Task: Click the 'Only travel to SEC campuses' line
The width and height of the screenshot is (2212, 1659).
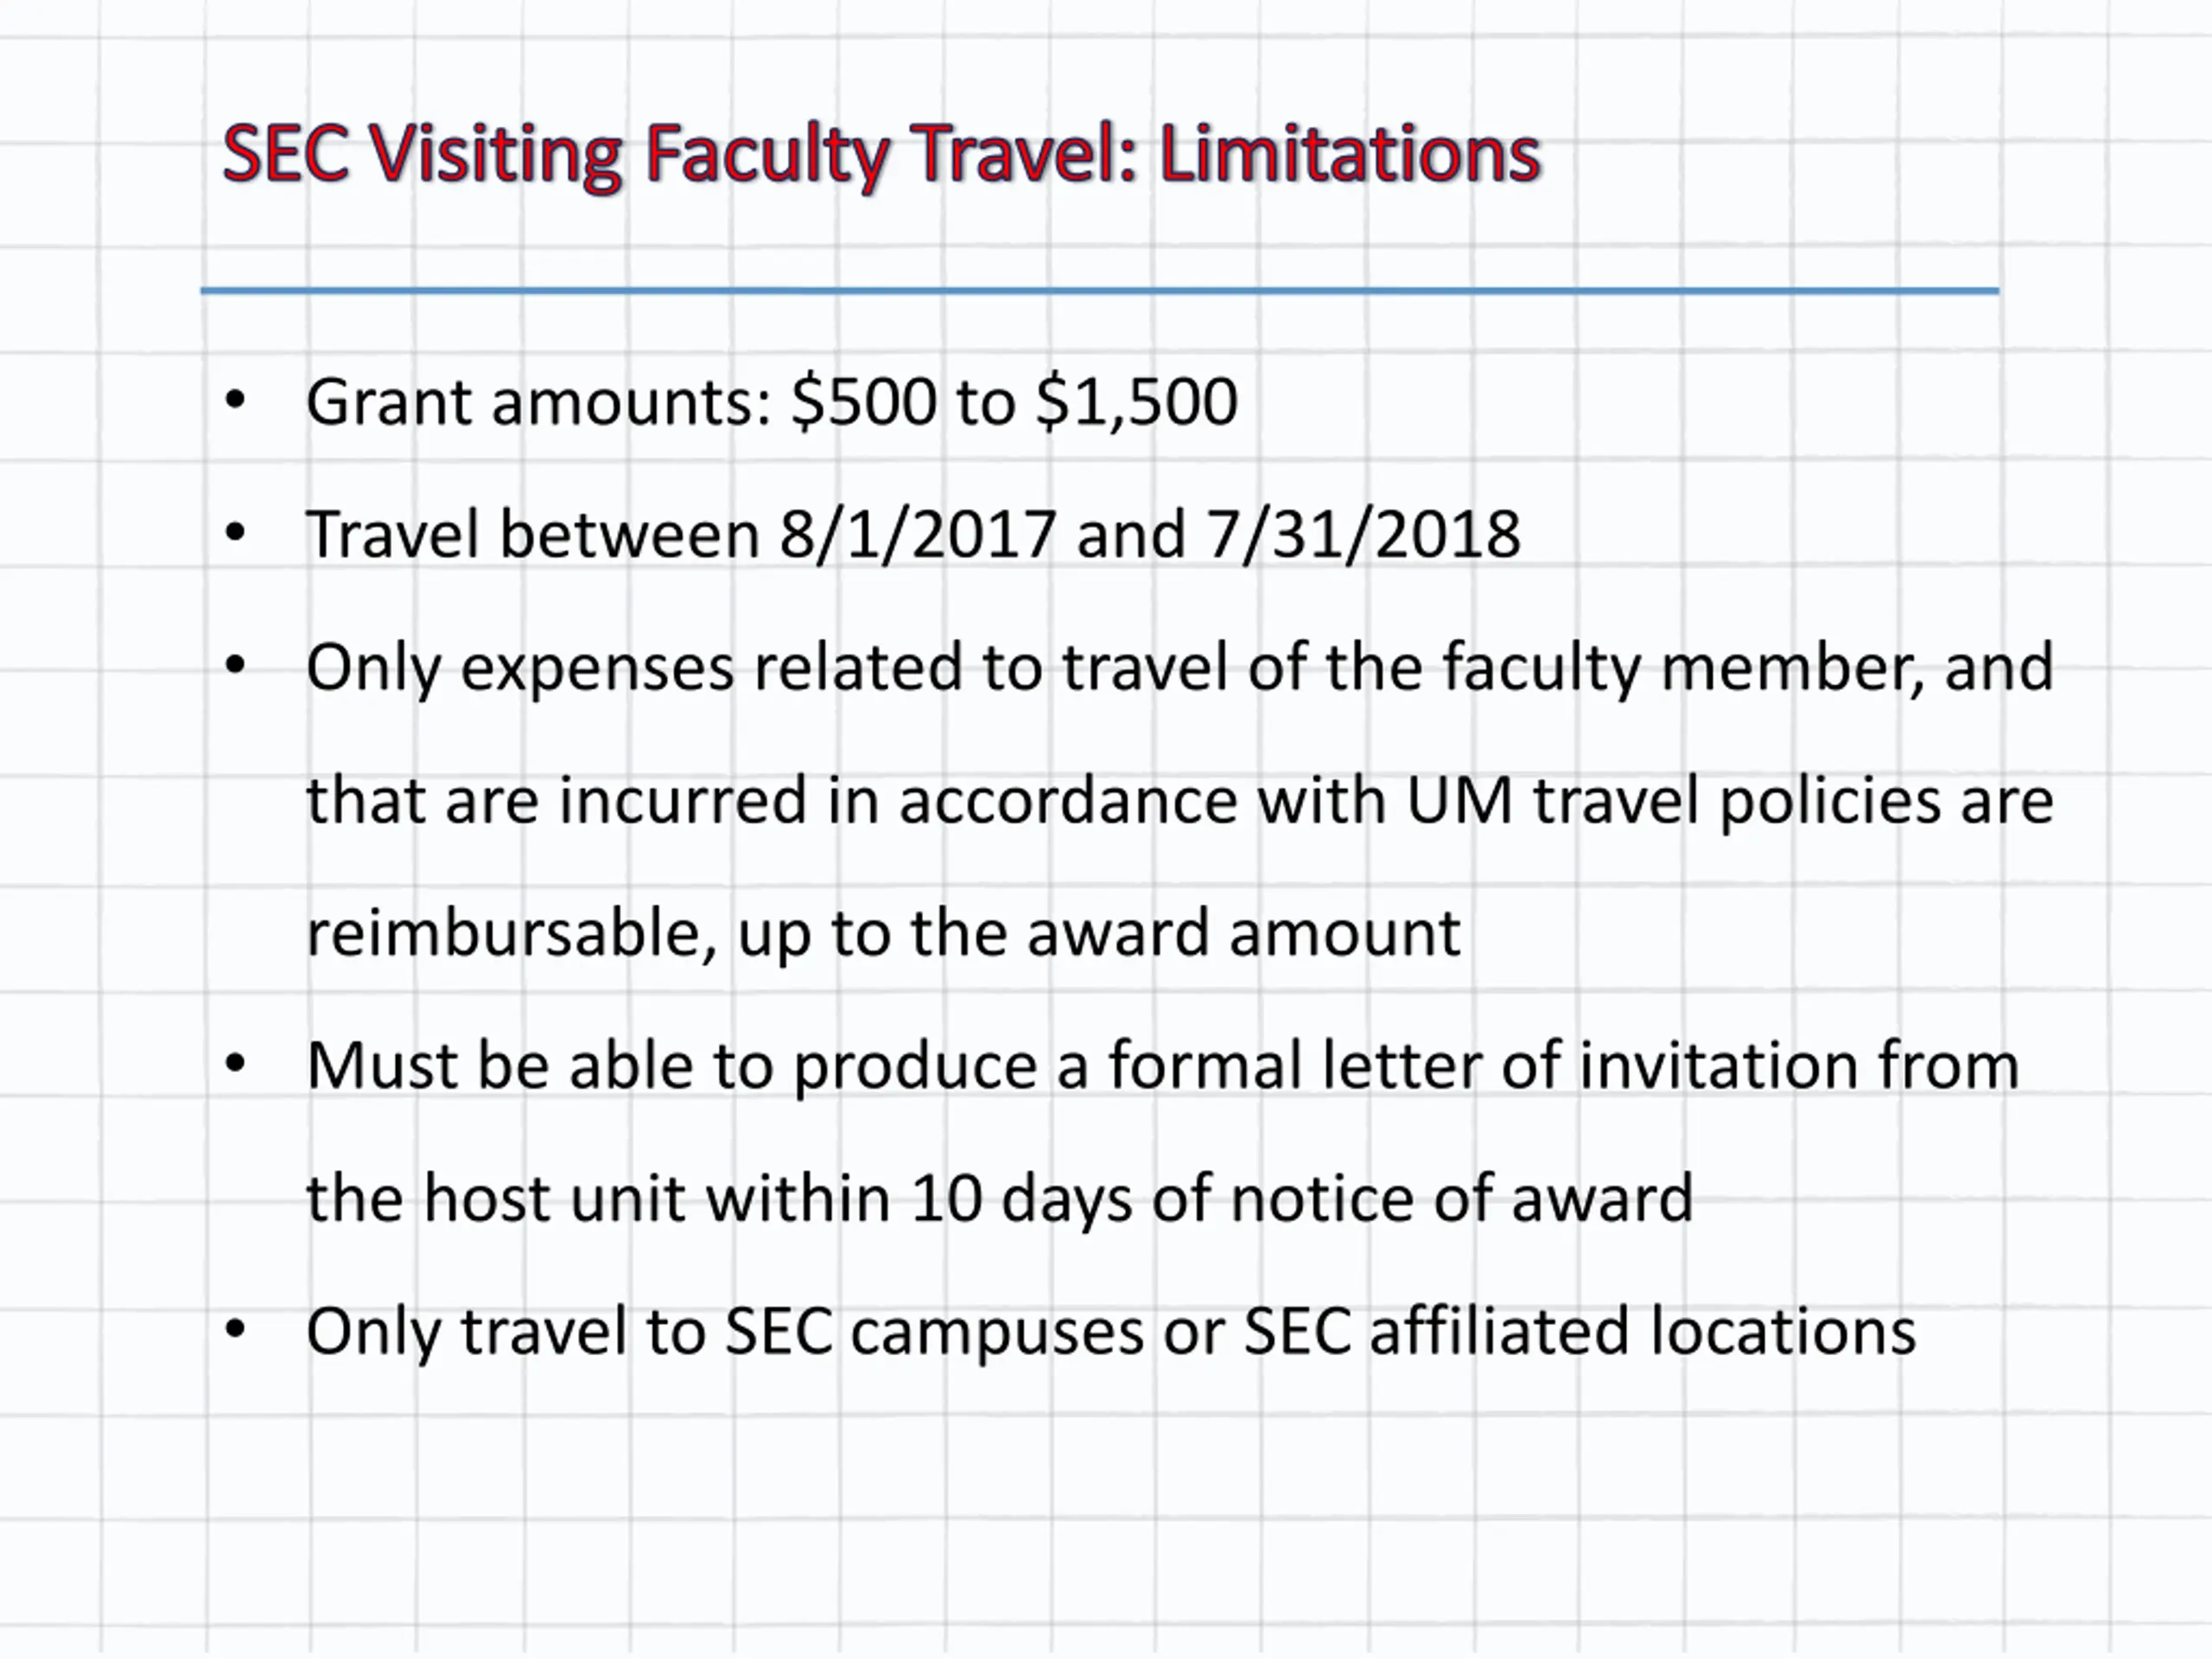Action: pyautogui.click(x=1111, y=1333)
